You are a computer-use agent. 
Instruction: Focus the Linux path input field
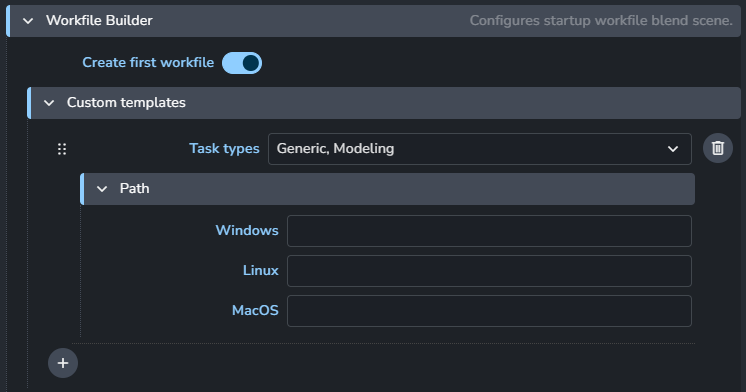pyautogui.click(x=489, y=271)
